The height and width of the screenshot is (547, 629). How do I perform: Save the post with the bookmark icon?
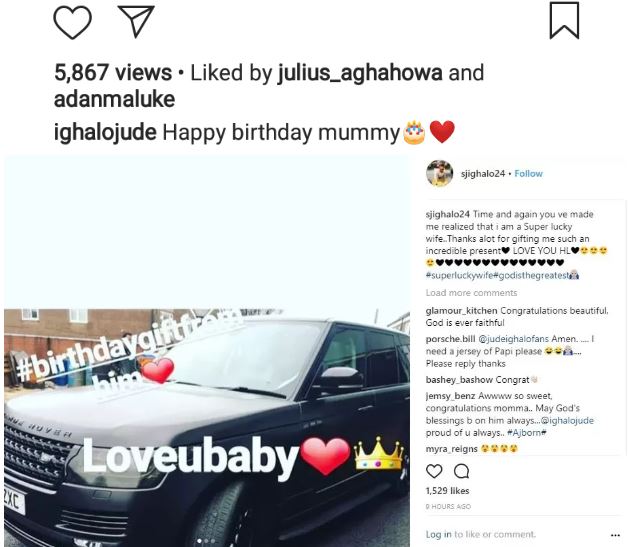(564, 20)
